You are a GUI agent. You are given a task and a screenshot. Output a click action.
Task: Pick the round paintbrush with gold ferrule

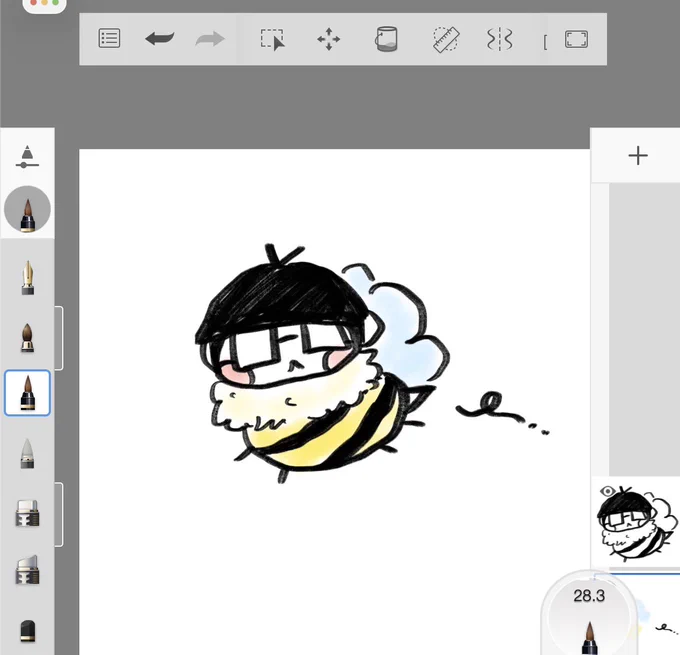pyautogui.click(x=27, y=337)
